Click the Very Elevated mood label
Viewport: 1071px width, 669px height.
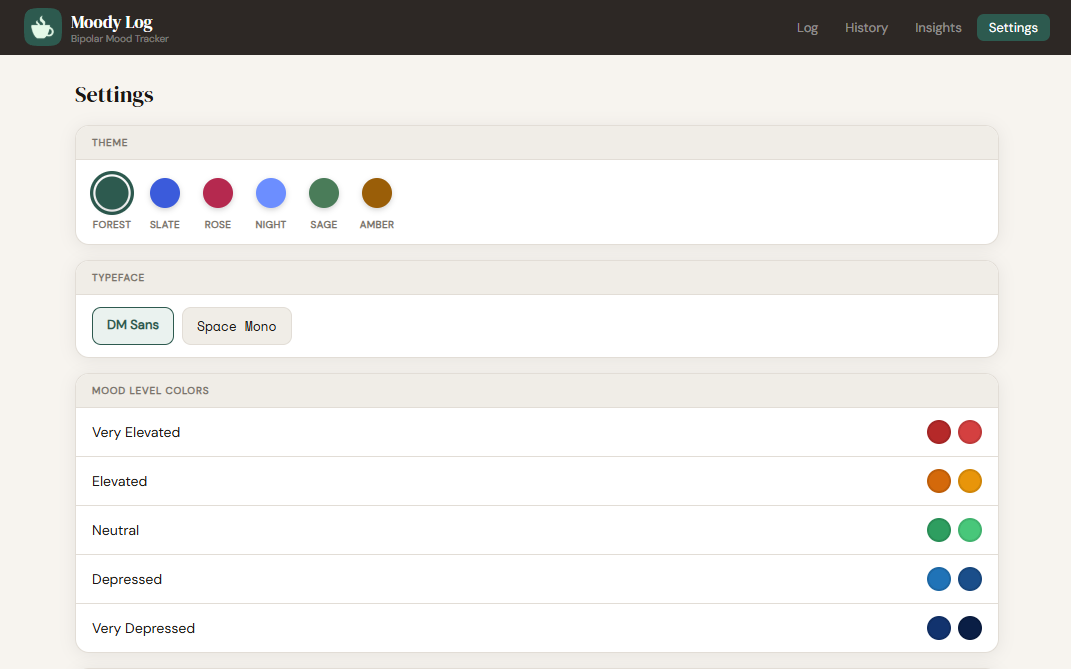point(136,431)
